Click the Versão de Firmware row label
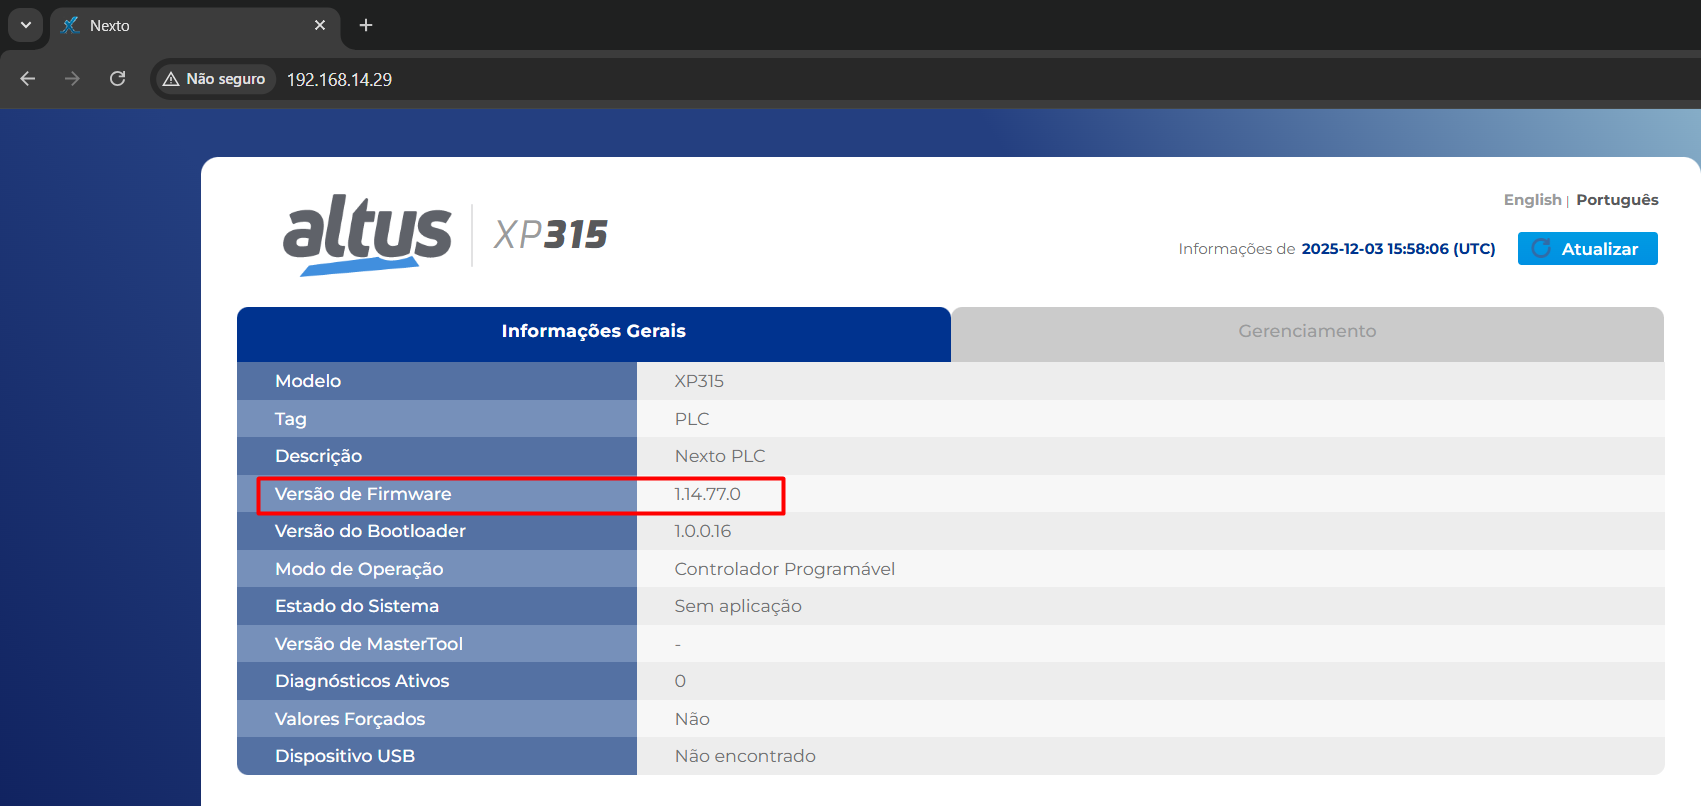Image resolution: width=1701 pixels, height=806 pixels. [x=363, y=494]
